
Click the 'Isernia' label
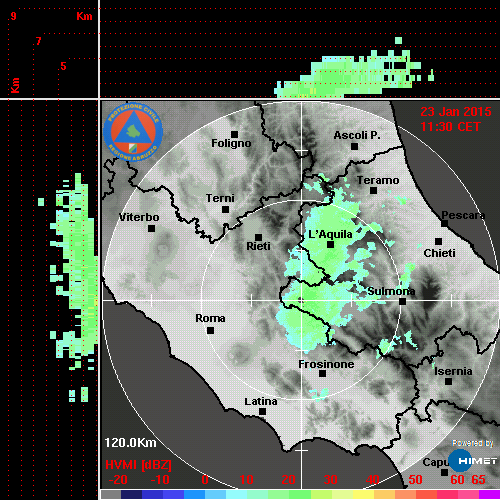click(453, 371)
